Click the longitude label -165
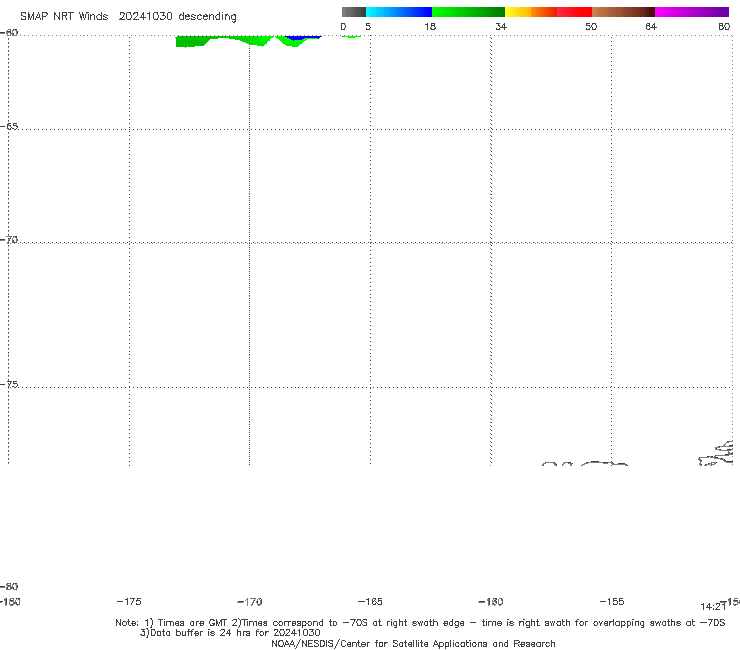Screen dimensions: 740x650 tap(370, 601)
